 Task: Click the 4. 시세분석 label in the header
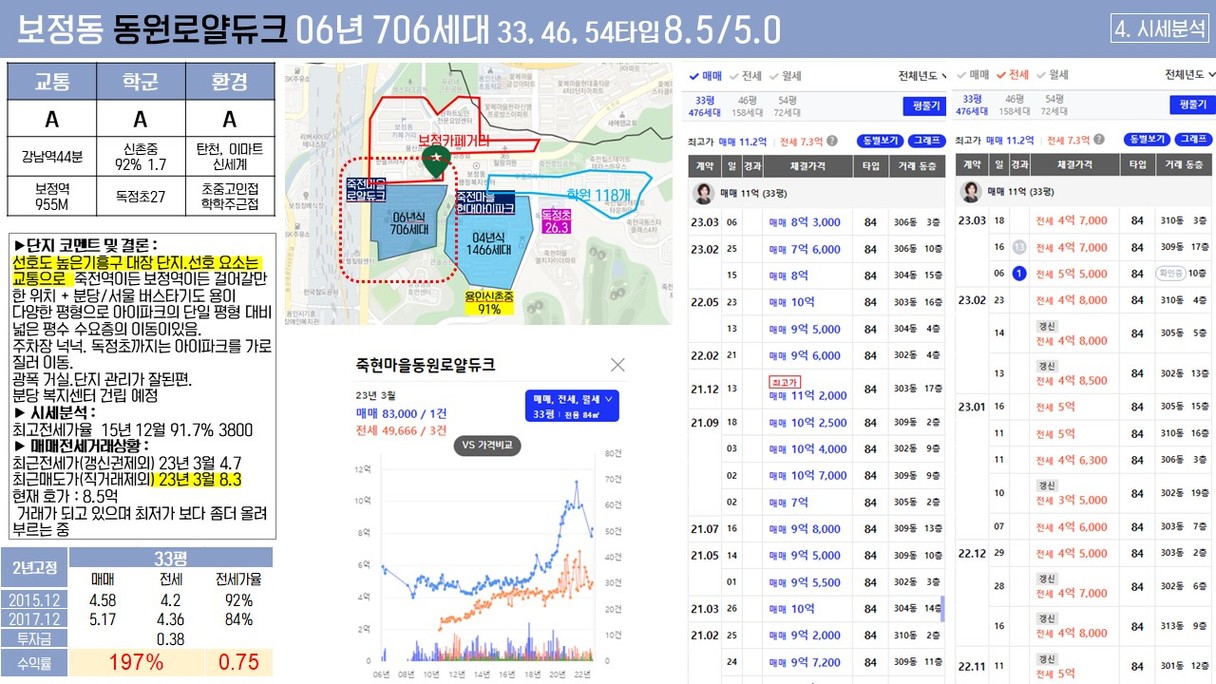pyautogui.click(x=1160, y=27)
